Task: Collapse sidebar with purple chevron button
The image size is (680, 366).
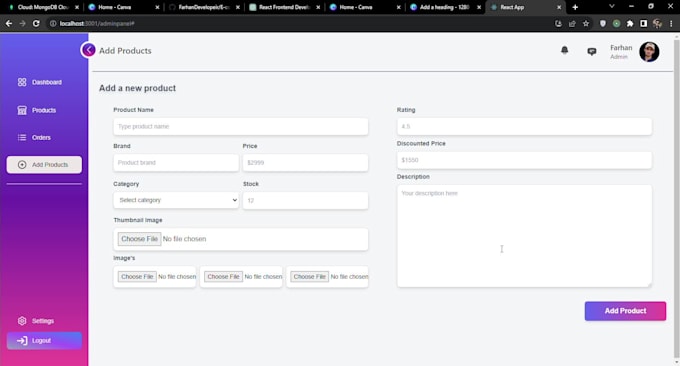Action: 88,50
